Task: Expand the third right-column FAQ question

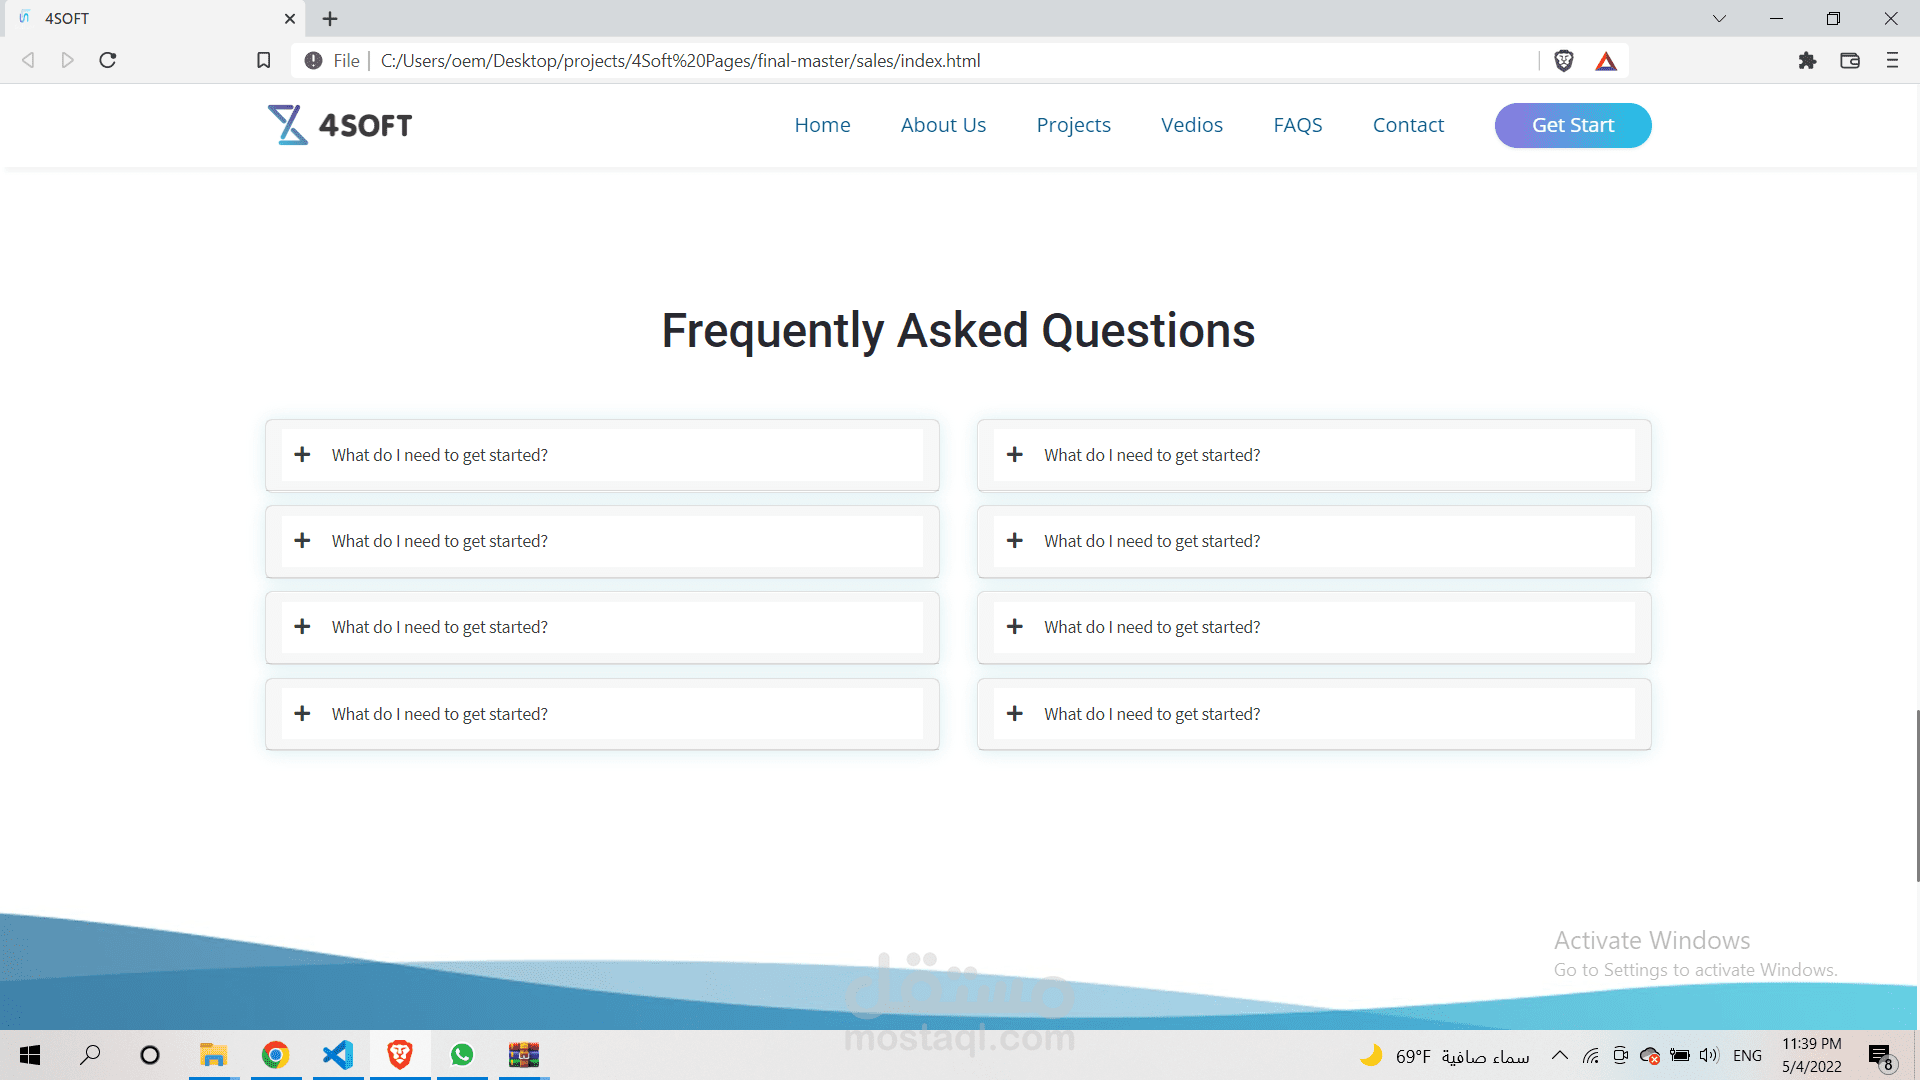Action: pyautogui.click(x=1152, y=627)
